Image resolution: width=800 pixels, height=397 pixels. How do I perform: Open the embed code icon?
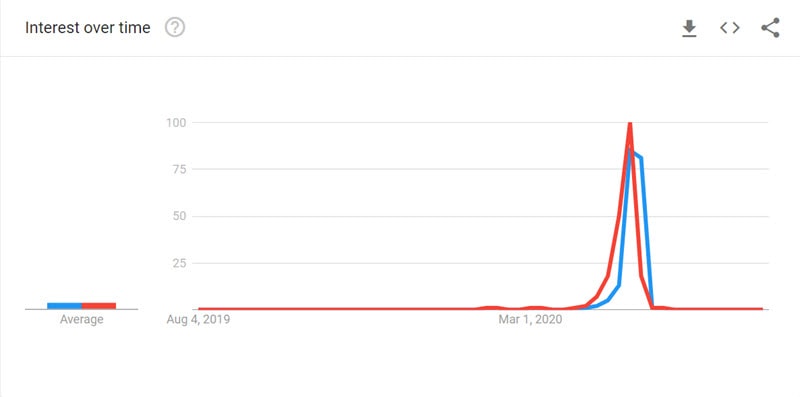pyautogui.click(x=730, y=28)
